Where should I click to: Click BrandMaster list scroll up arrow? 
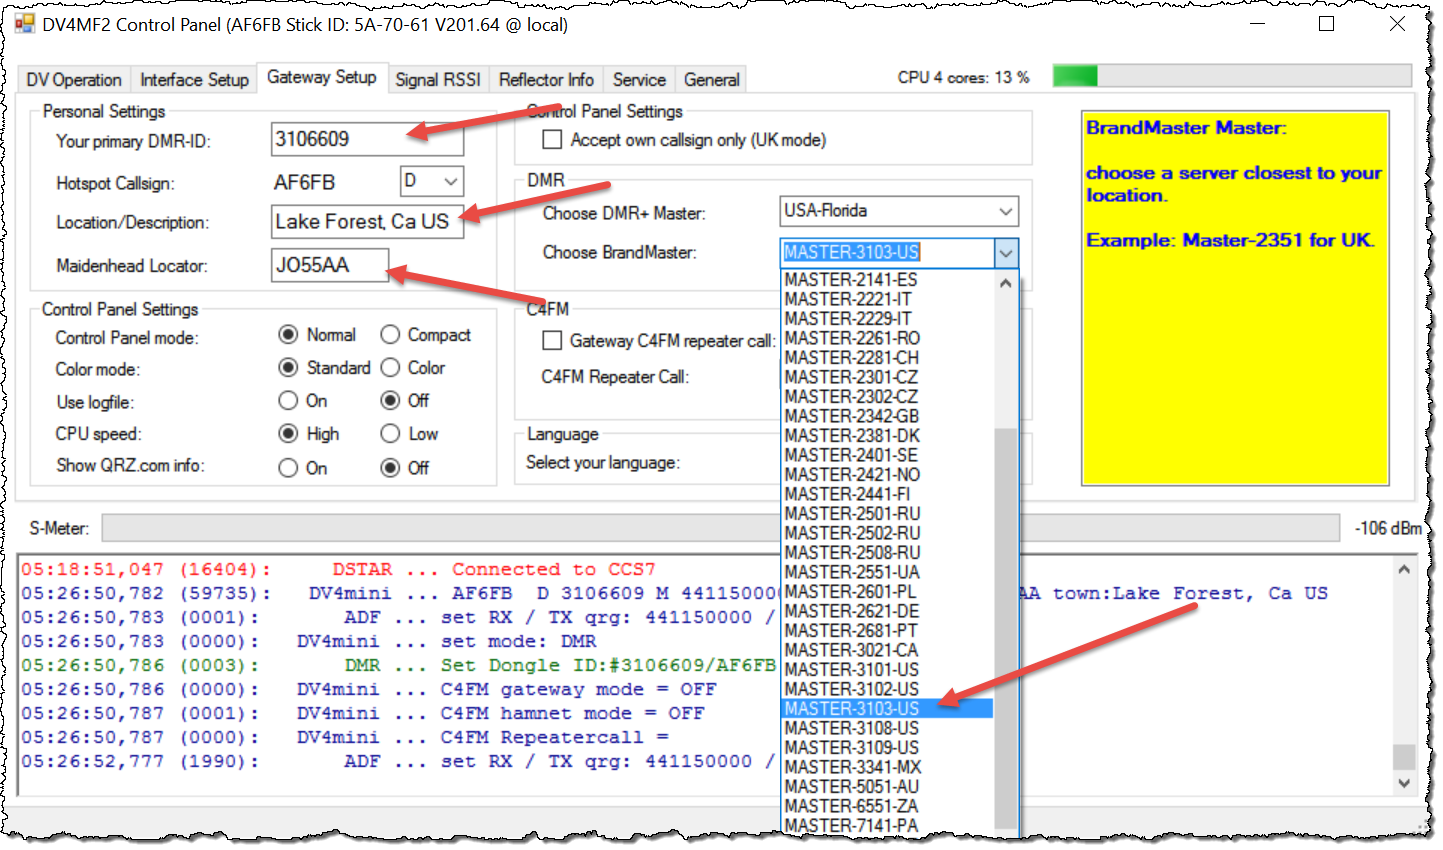tap(1006, 283)
